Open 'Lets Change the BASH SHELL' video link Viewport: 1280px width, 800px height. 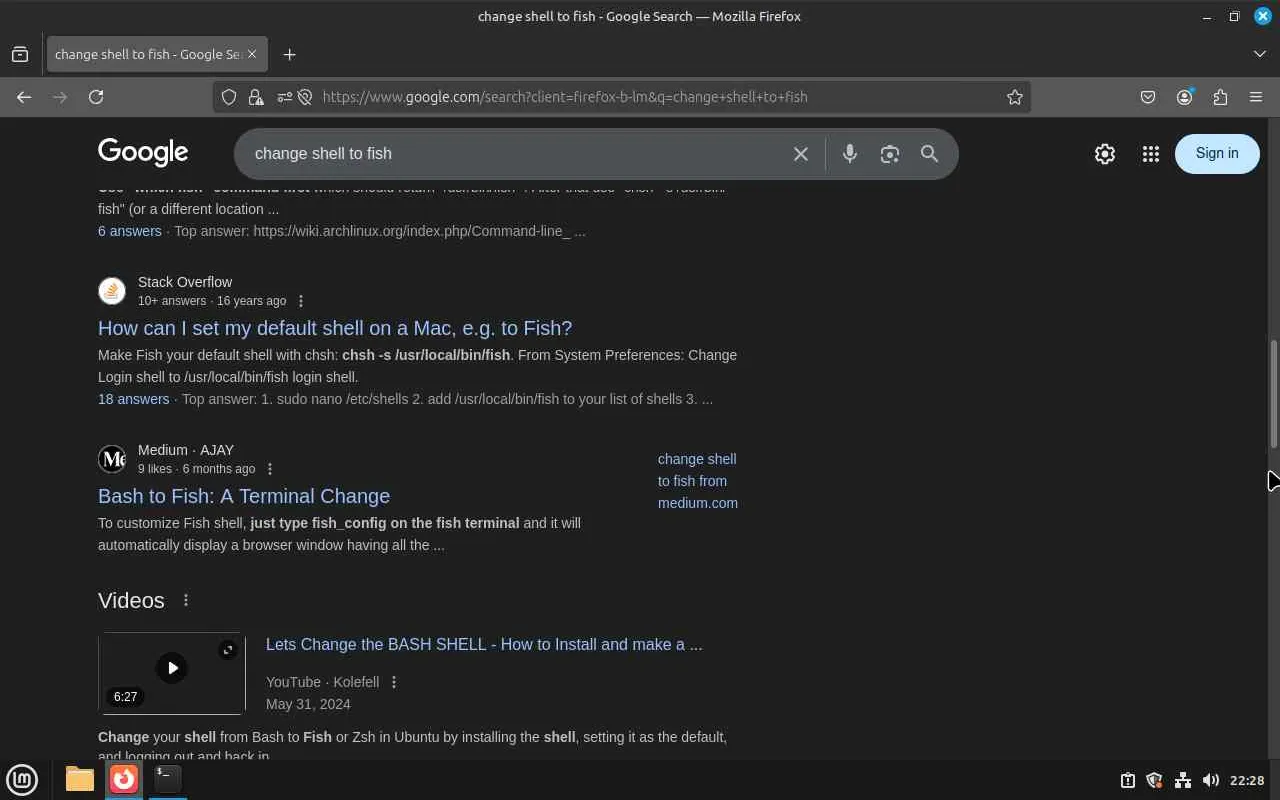point(484,645)
